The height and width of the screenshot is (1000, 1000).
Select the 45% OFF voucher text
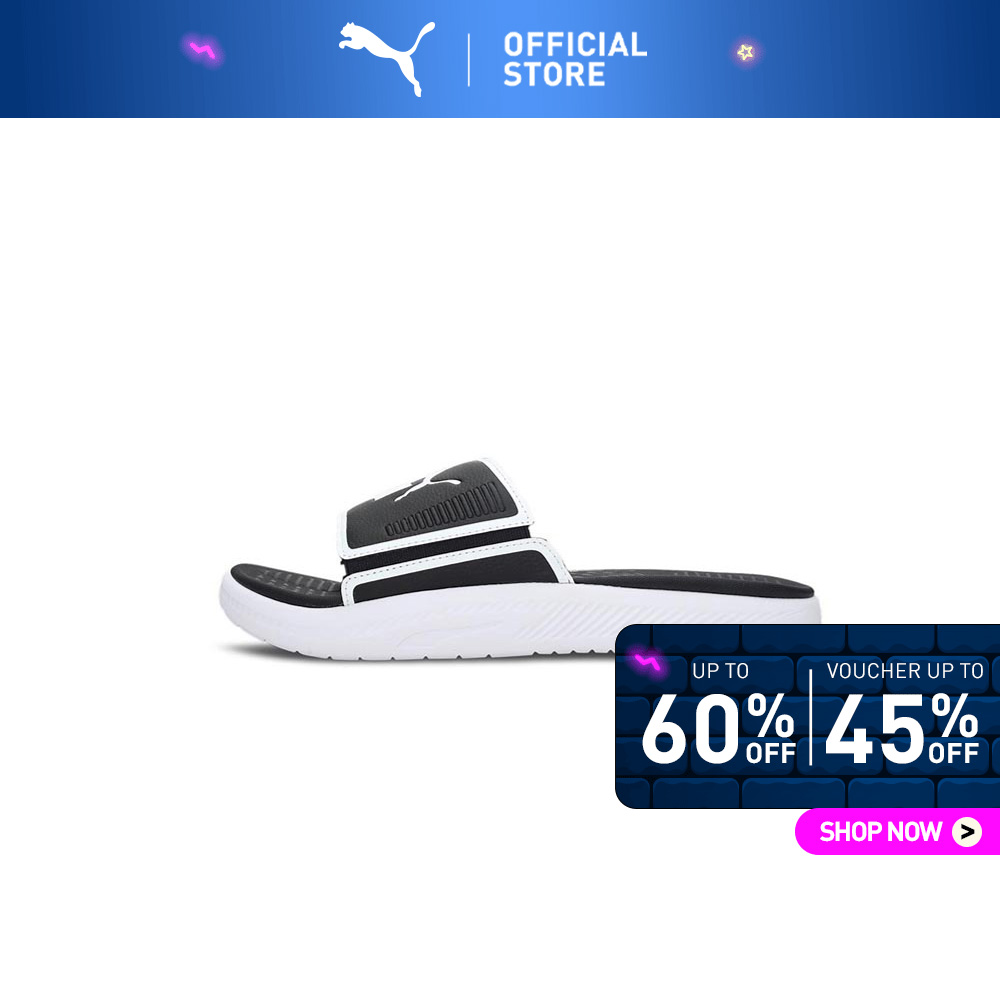point(902,728)
